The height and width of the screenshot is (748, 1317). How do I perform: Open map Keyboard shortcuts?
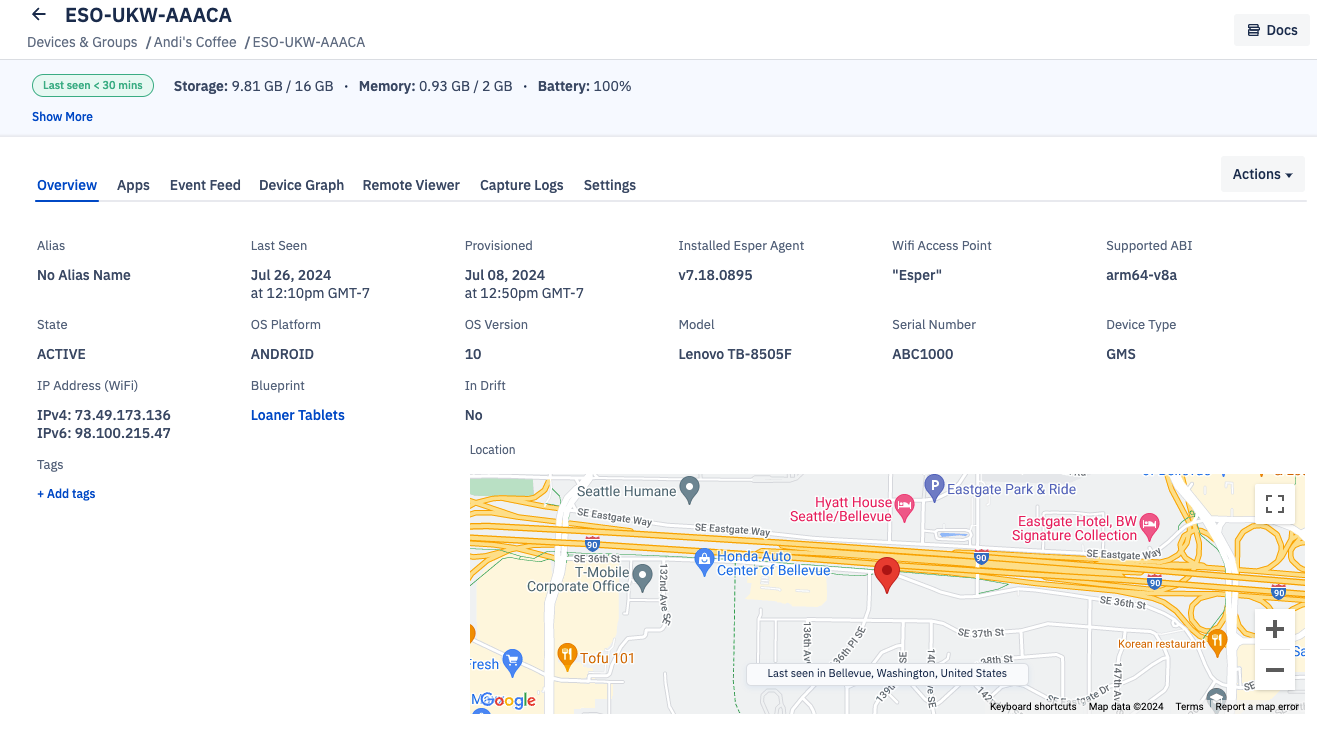tap(1033, 706)
